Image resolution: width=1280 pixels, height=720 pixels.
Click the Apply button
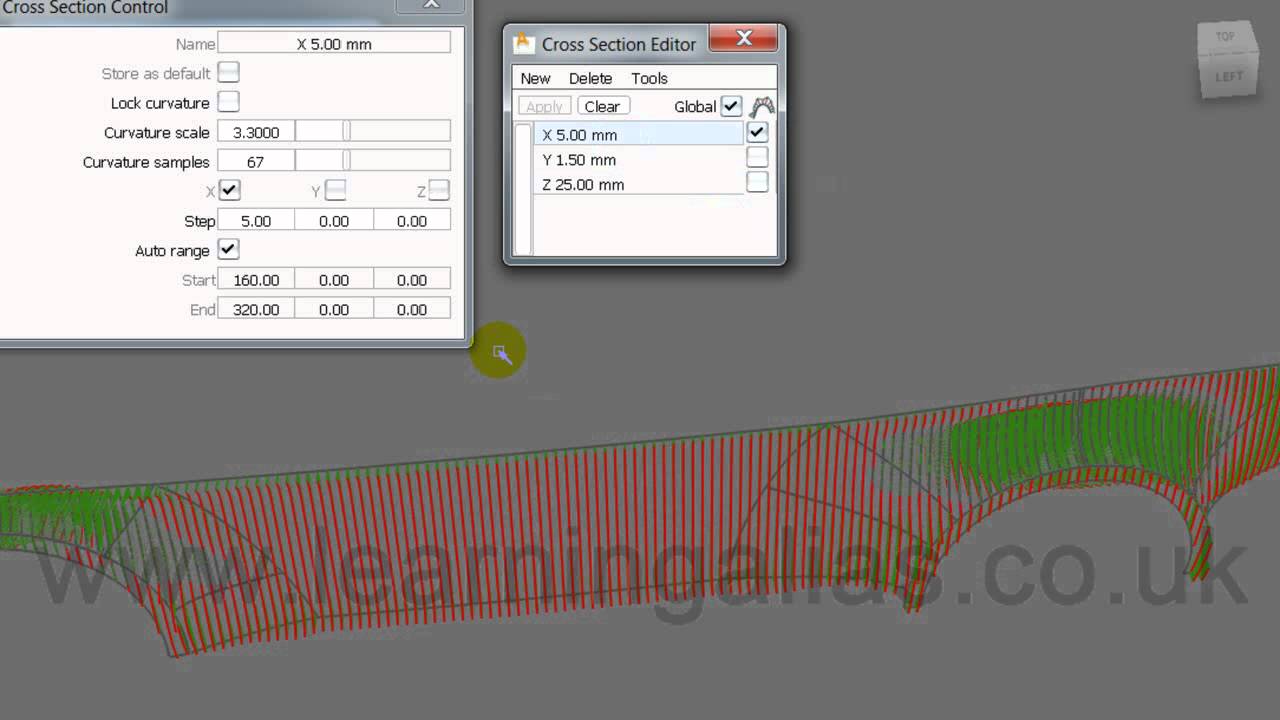[544, 106]
